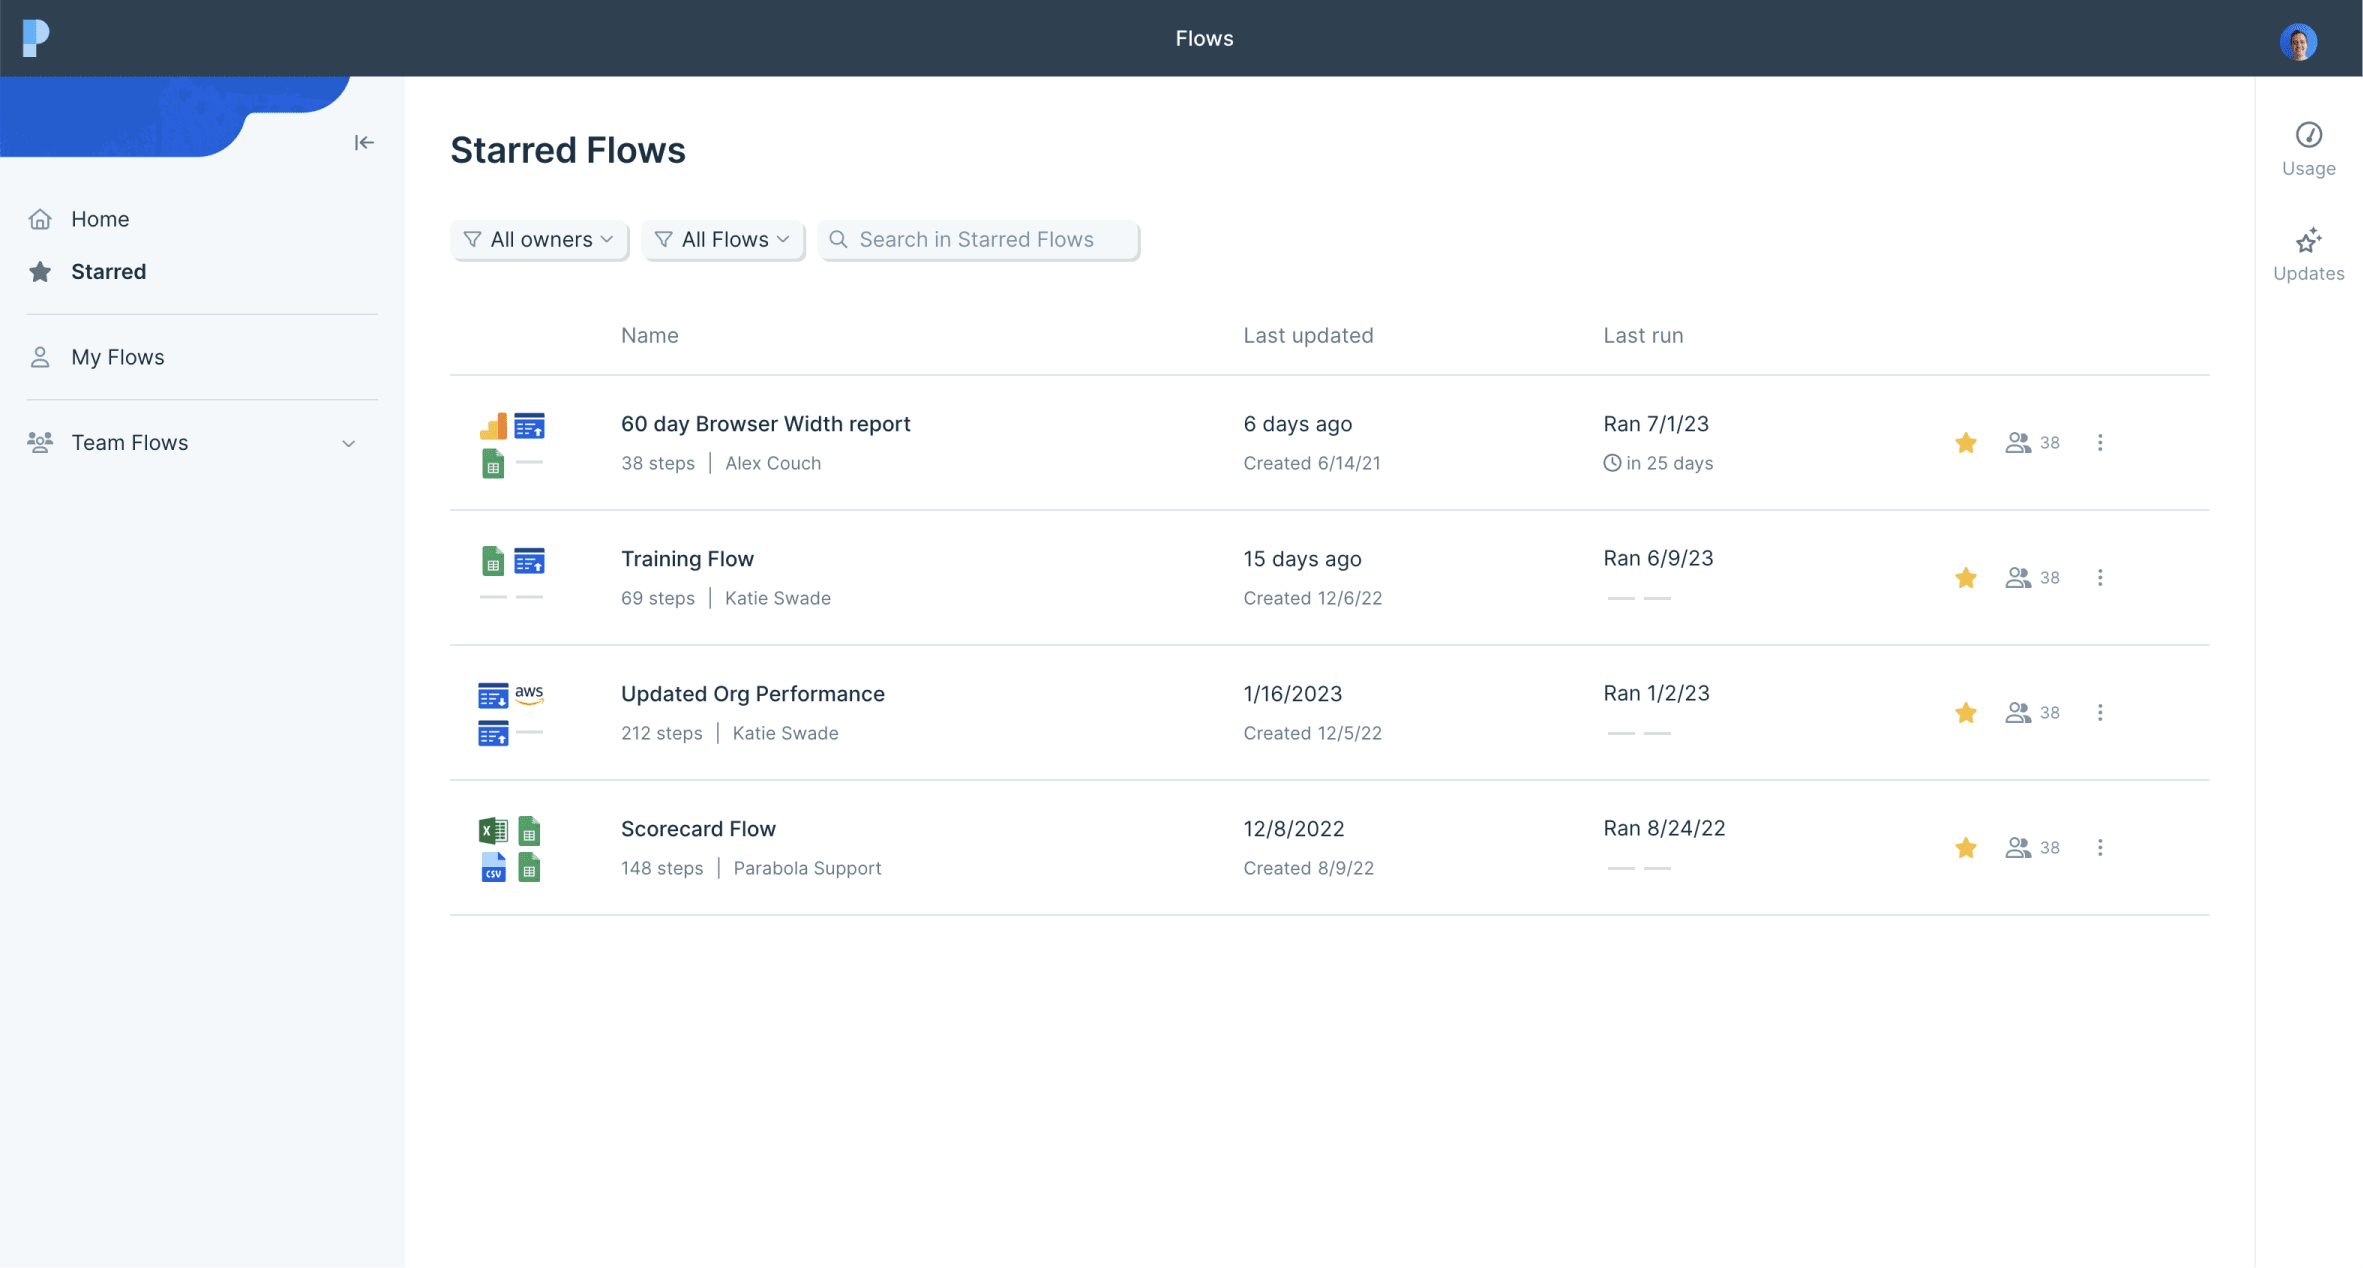Unstar the 60 day Browser Width report
This screenshot has width=2363, height=1268.
coord(1966,443)
